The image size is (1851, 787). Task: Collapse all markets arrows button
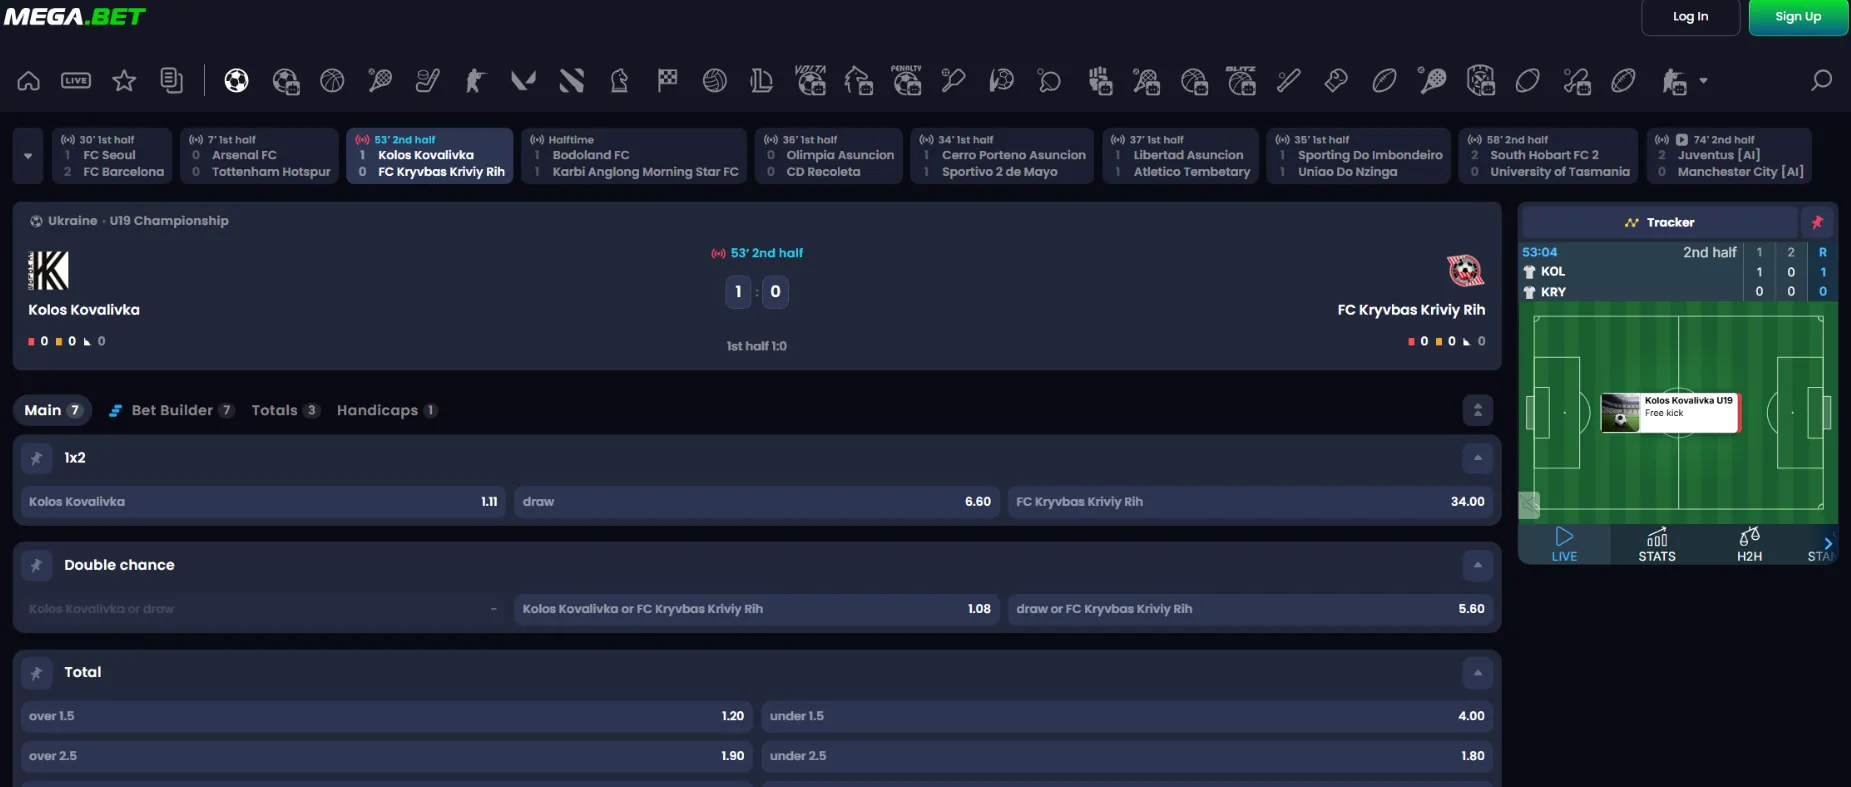(x=1477, y=410)
